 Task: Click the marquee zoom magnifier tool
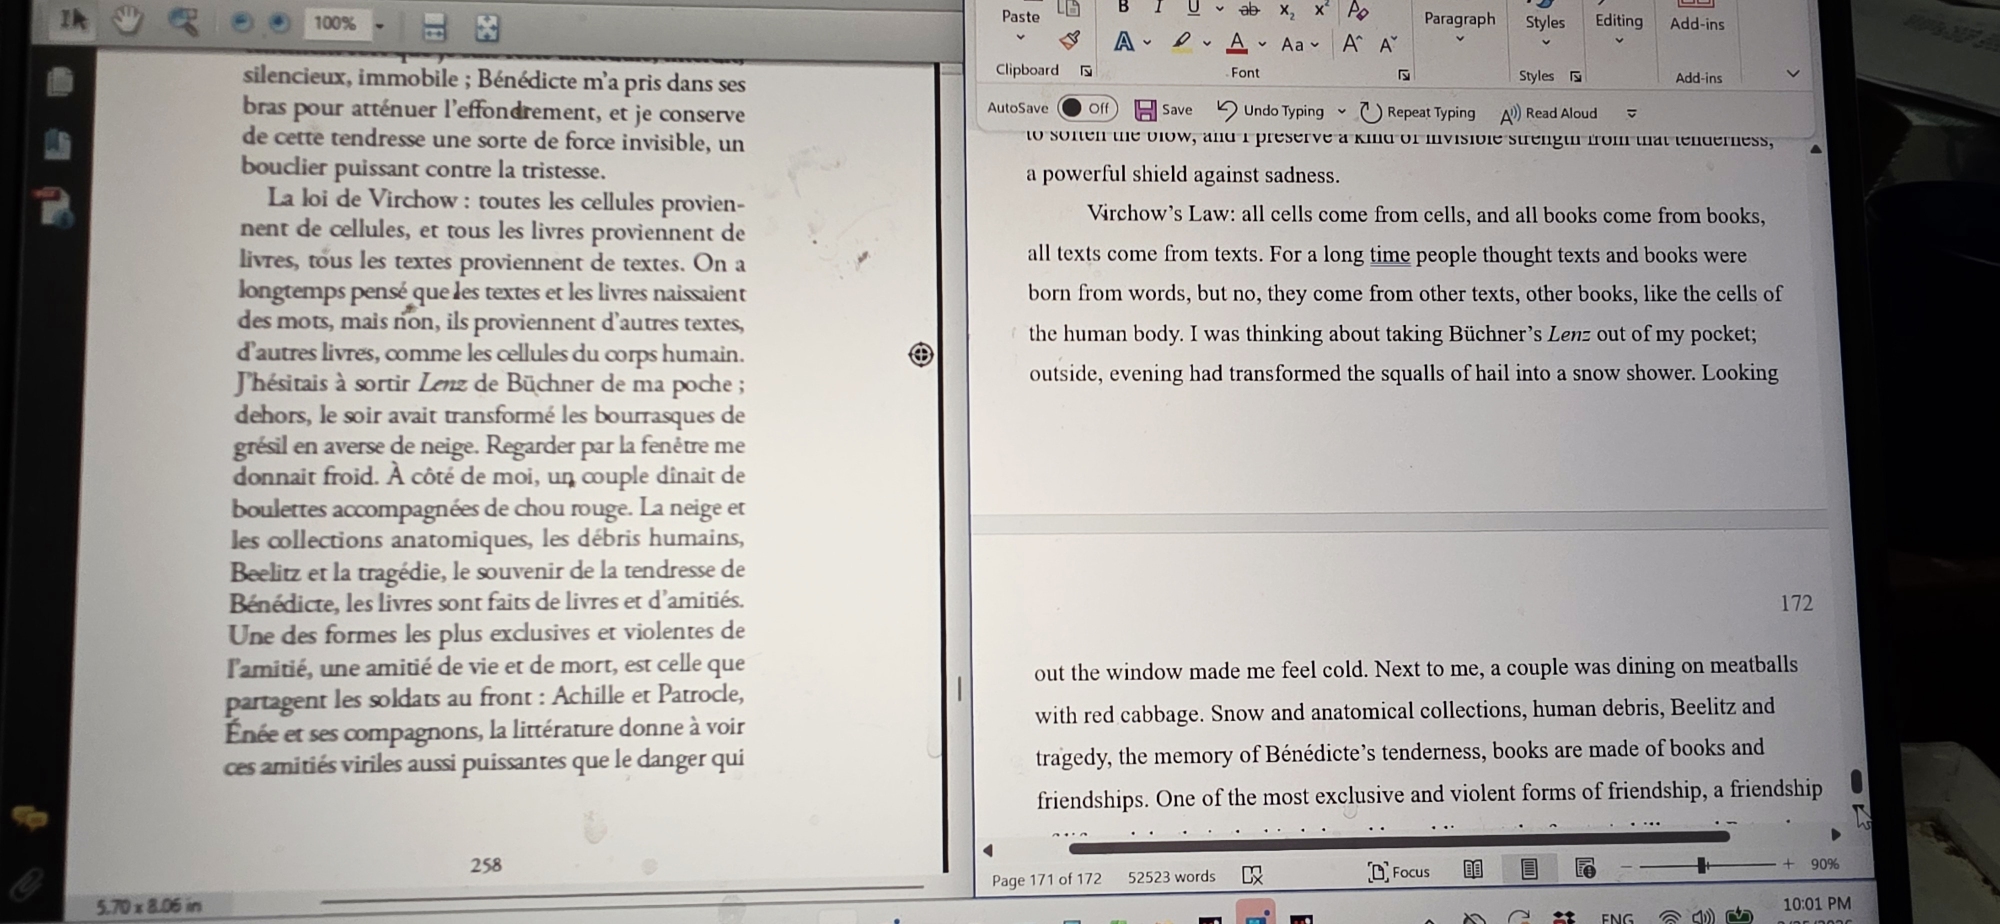tap(183, 21)
